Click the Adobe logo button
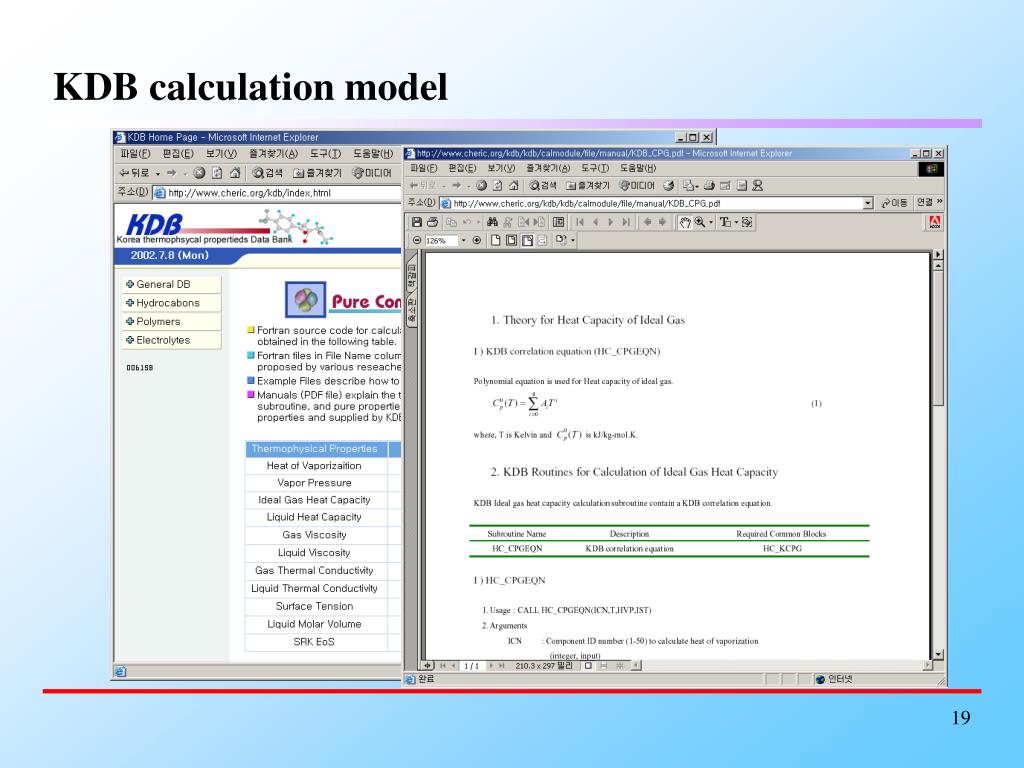This screenshot has width=1024, height=768. pos(935,222)
